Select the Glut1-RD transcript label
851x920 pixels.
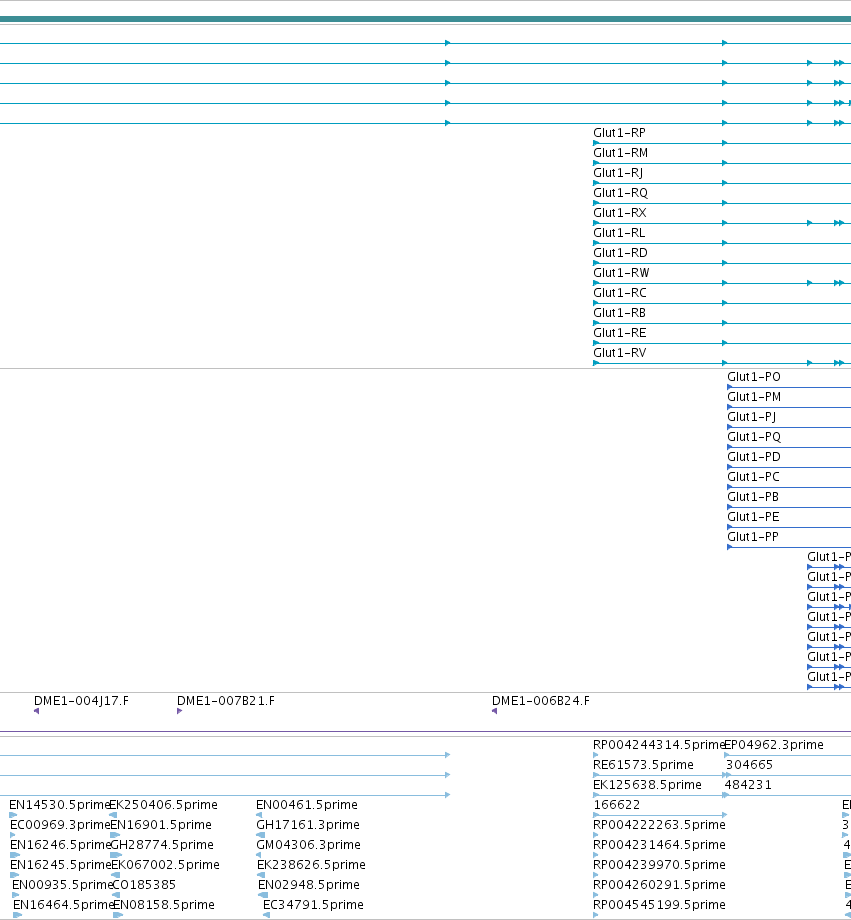(x=620, y=253)
